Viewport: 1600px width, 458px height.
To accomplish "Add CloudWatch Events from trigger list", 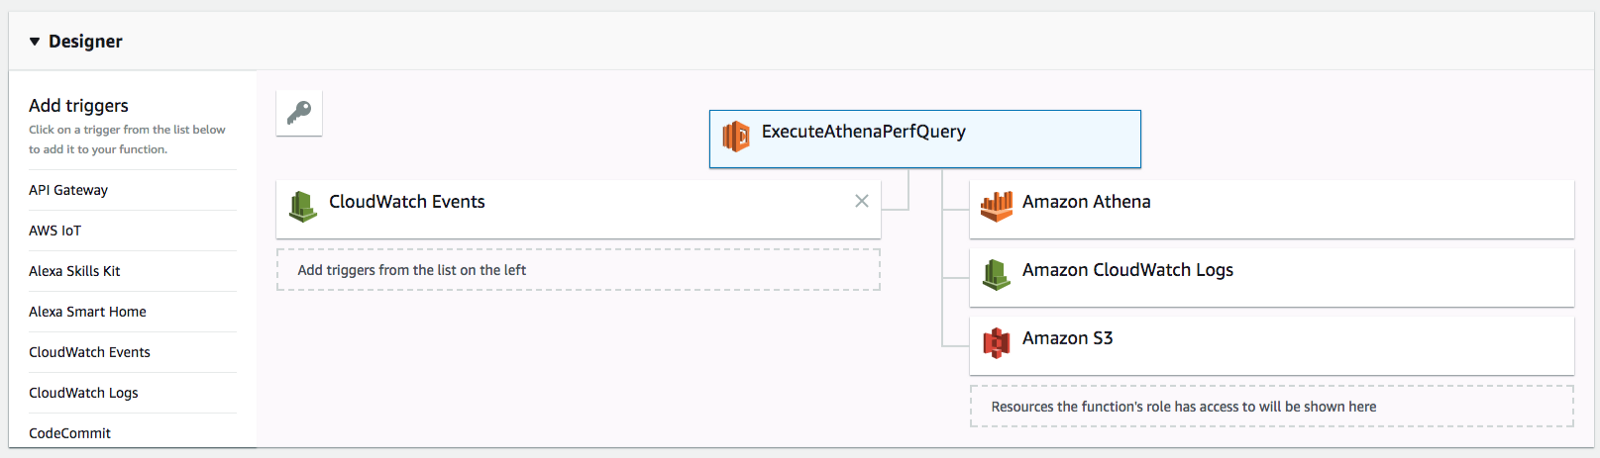I will [x=89, y=352].
